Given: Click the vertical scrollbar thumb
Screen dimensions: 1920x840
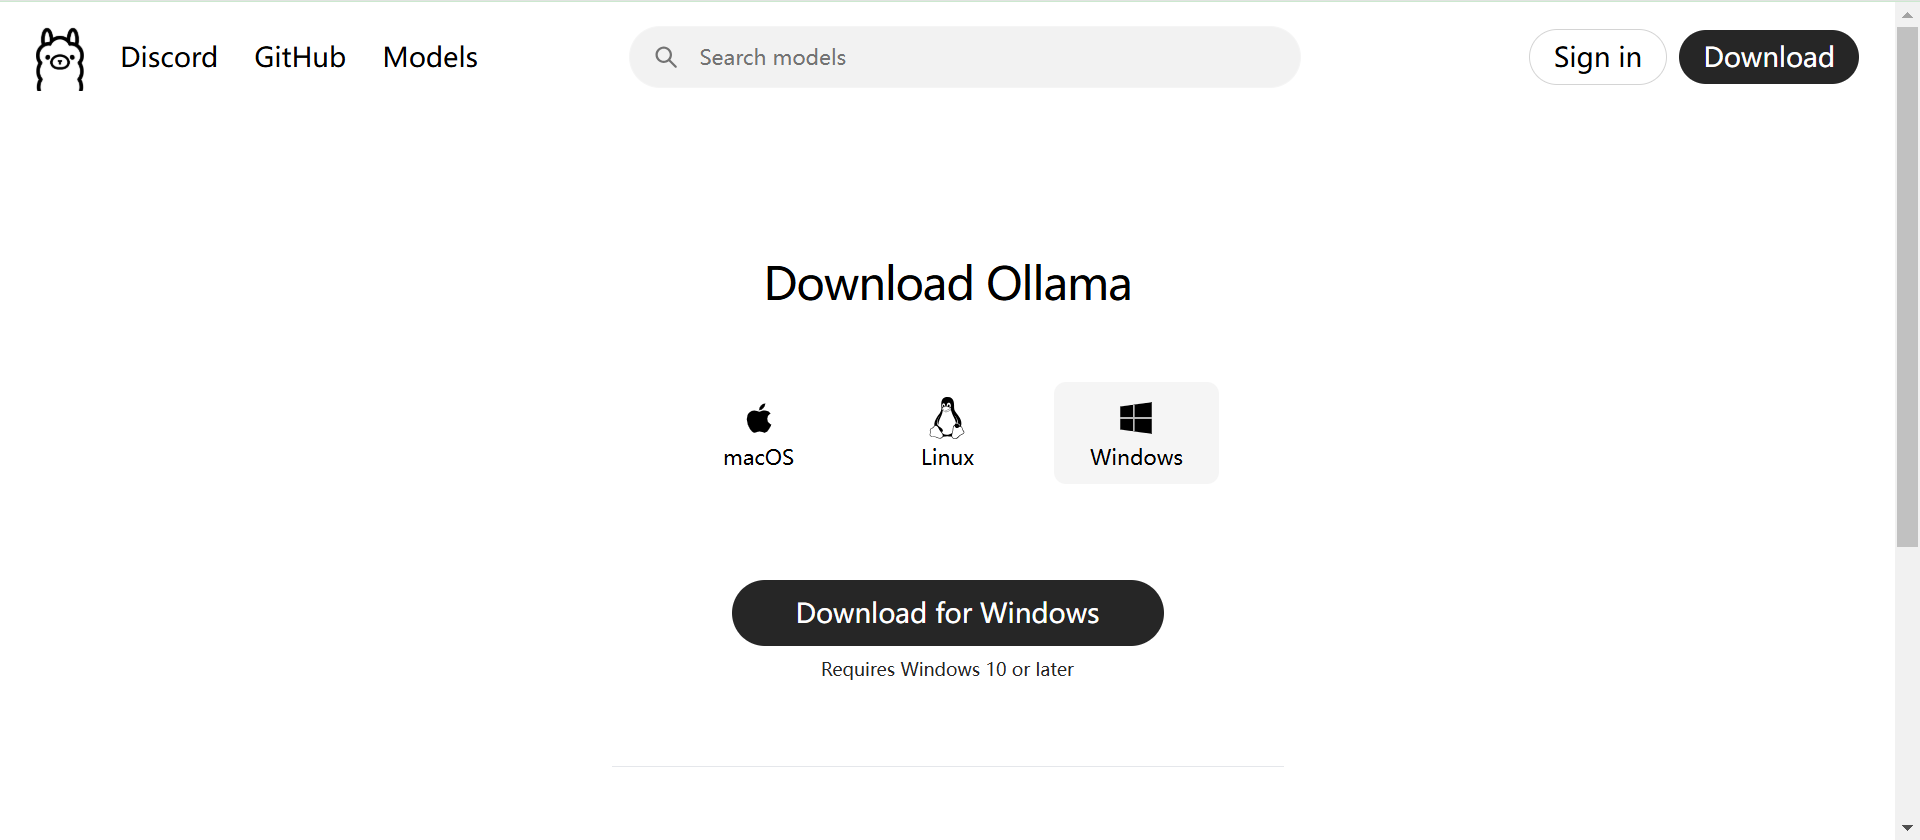Looking at the screenshot, I should point(1907,285).
